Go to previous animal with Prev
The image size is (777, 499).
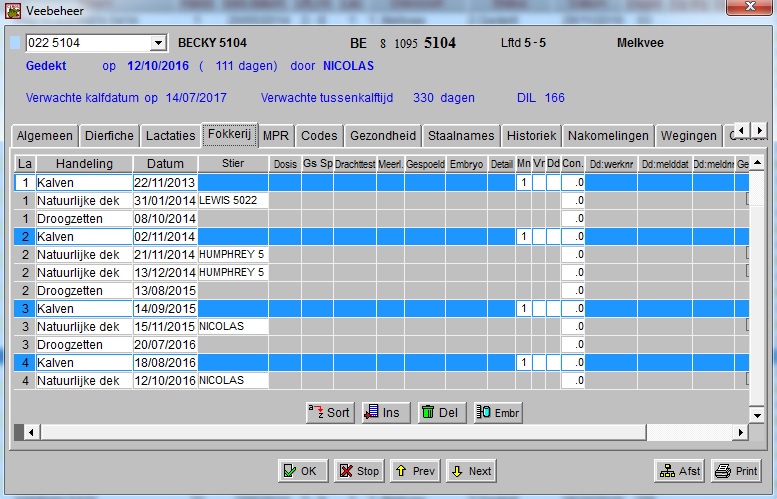[414, 471]
